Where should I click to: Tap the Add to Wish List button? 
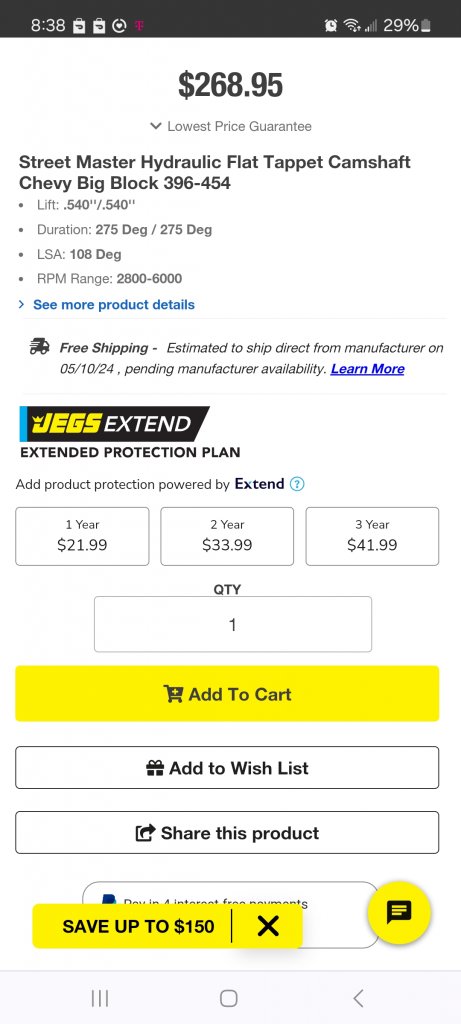point(227,767)
